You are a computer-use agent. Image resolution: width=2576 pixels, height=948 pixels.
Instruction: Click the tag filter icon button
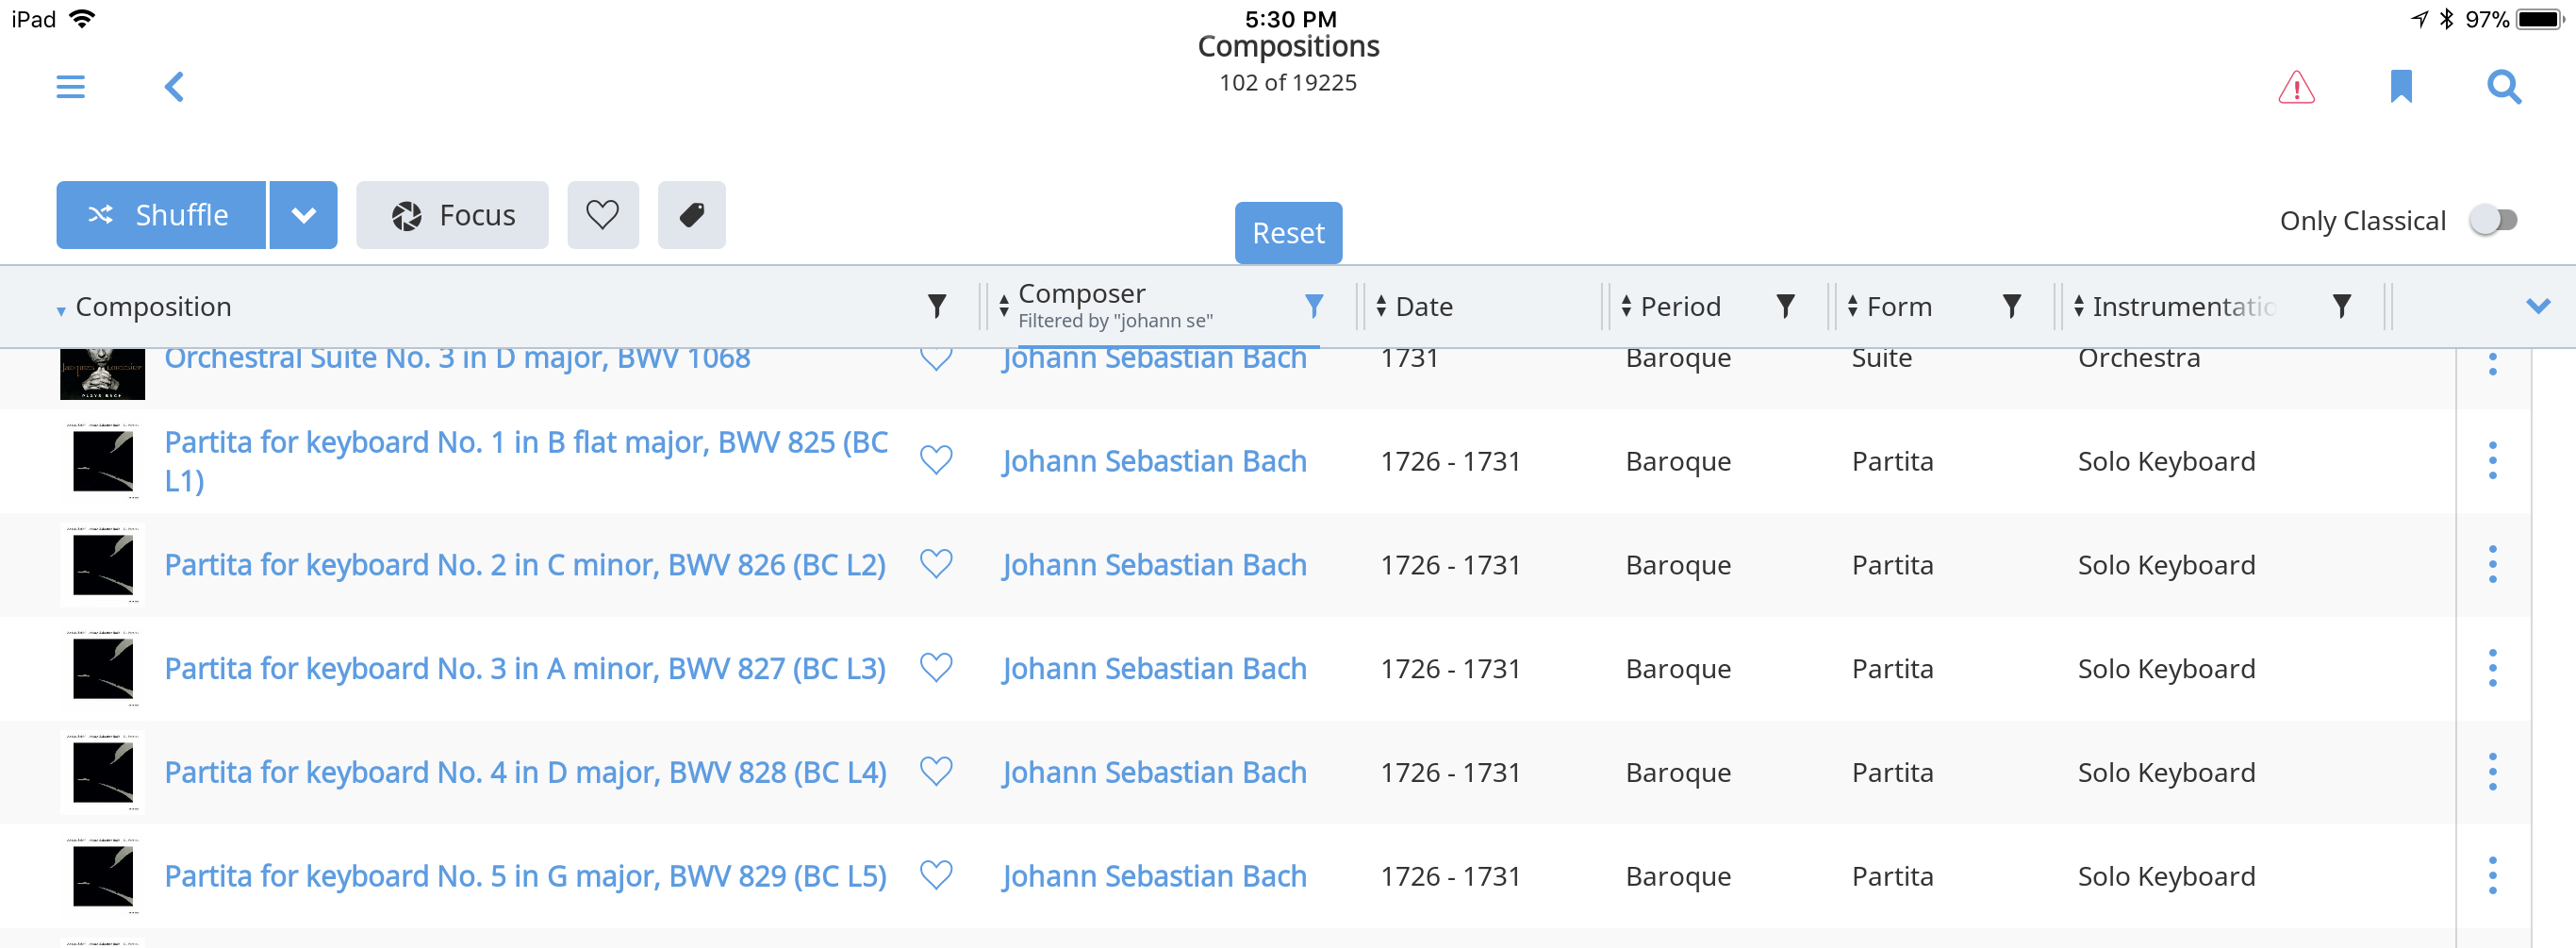point(691,215)
